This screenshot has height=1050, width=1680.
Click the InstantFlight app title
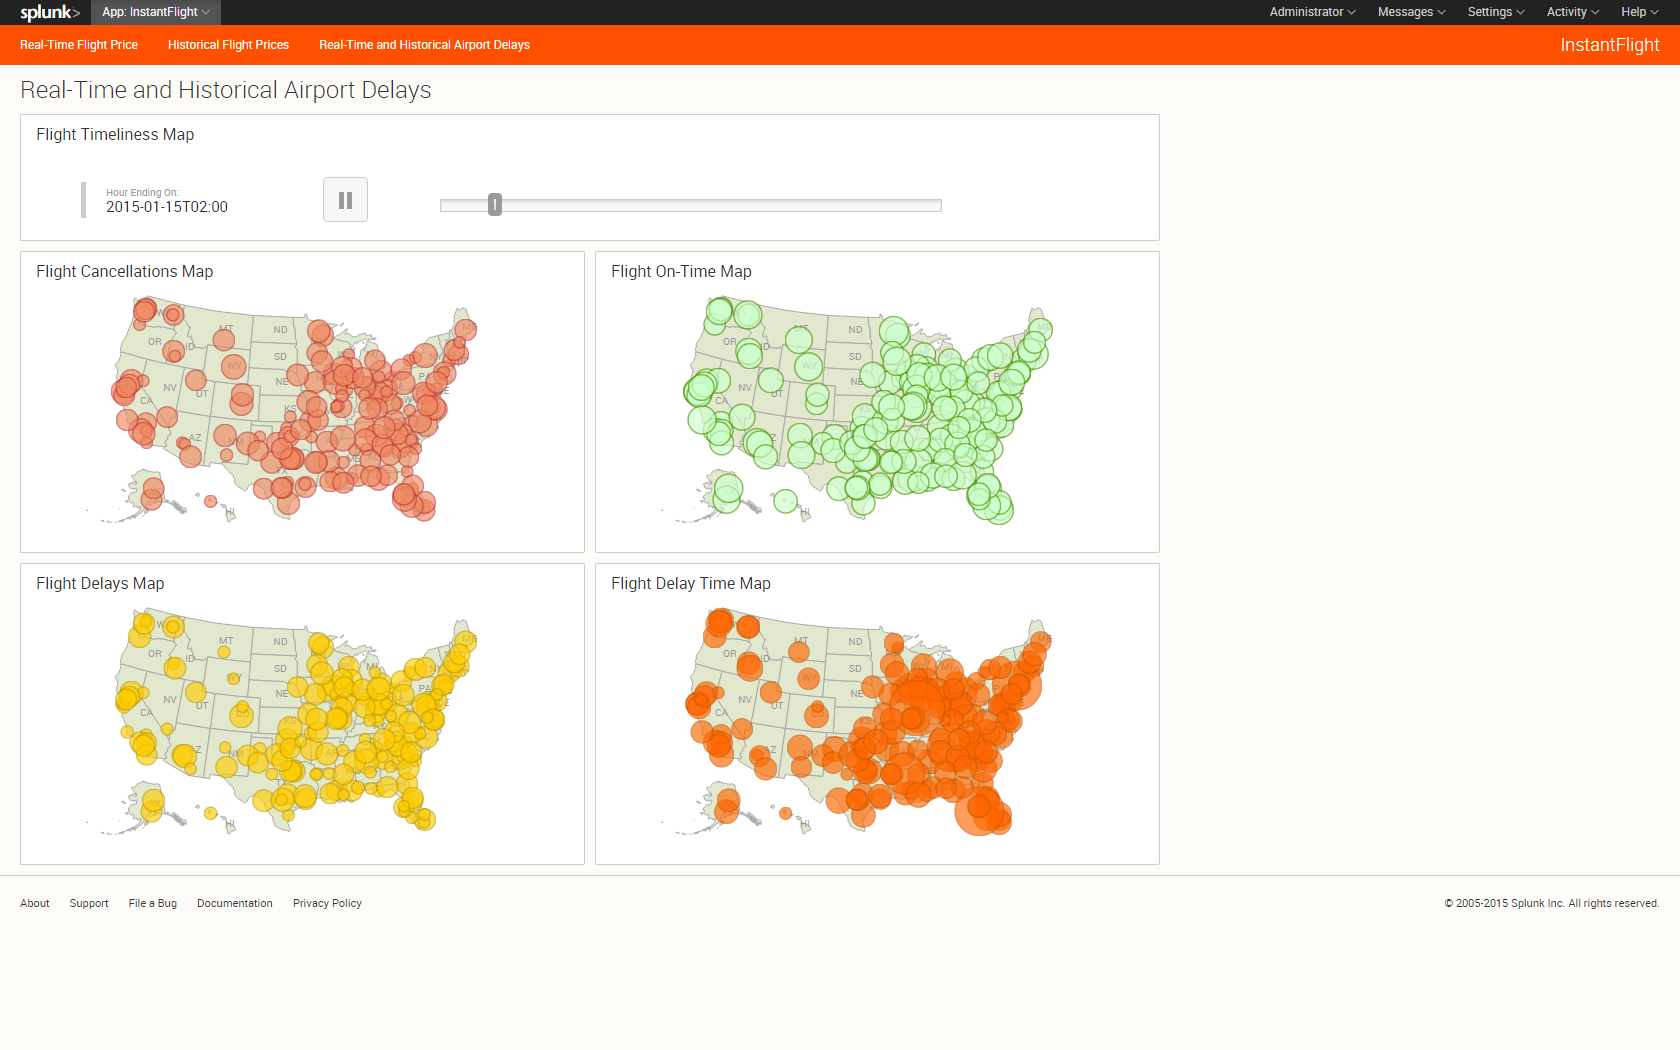click(1609, 45)
